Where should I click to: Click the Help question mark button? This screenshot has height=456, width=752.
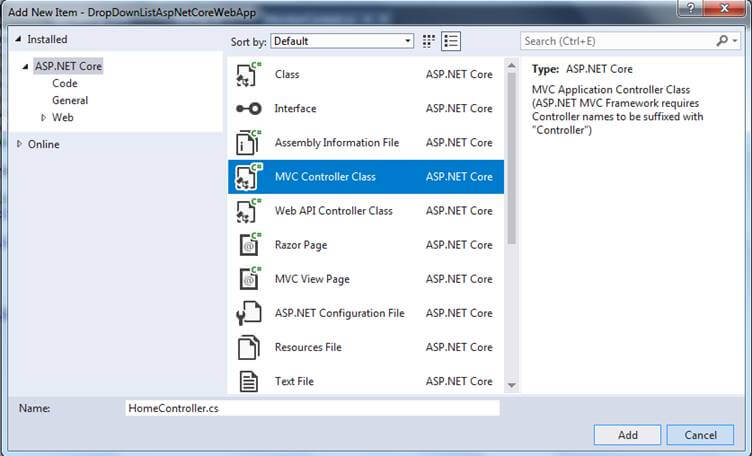[x=691, y=8]
